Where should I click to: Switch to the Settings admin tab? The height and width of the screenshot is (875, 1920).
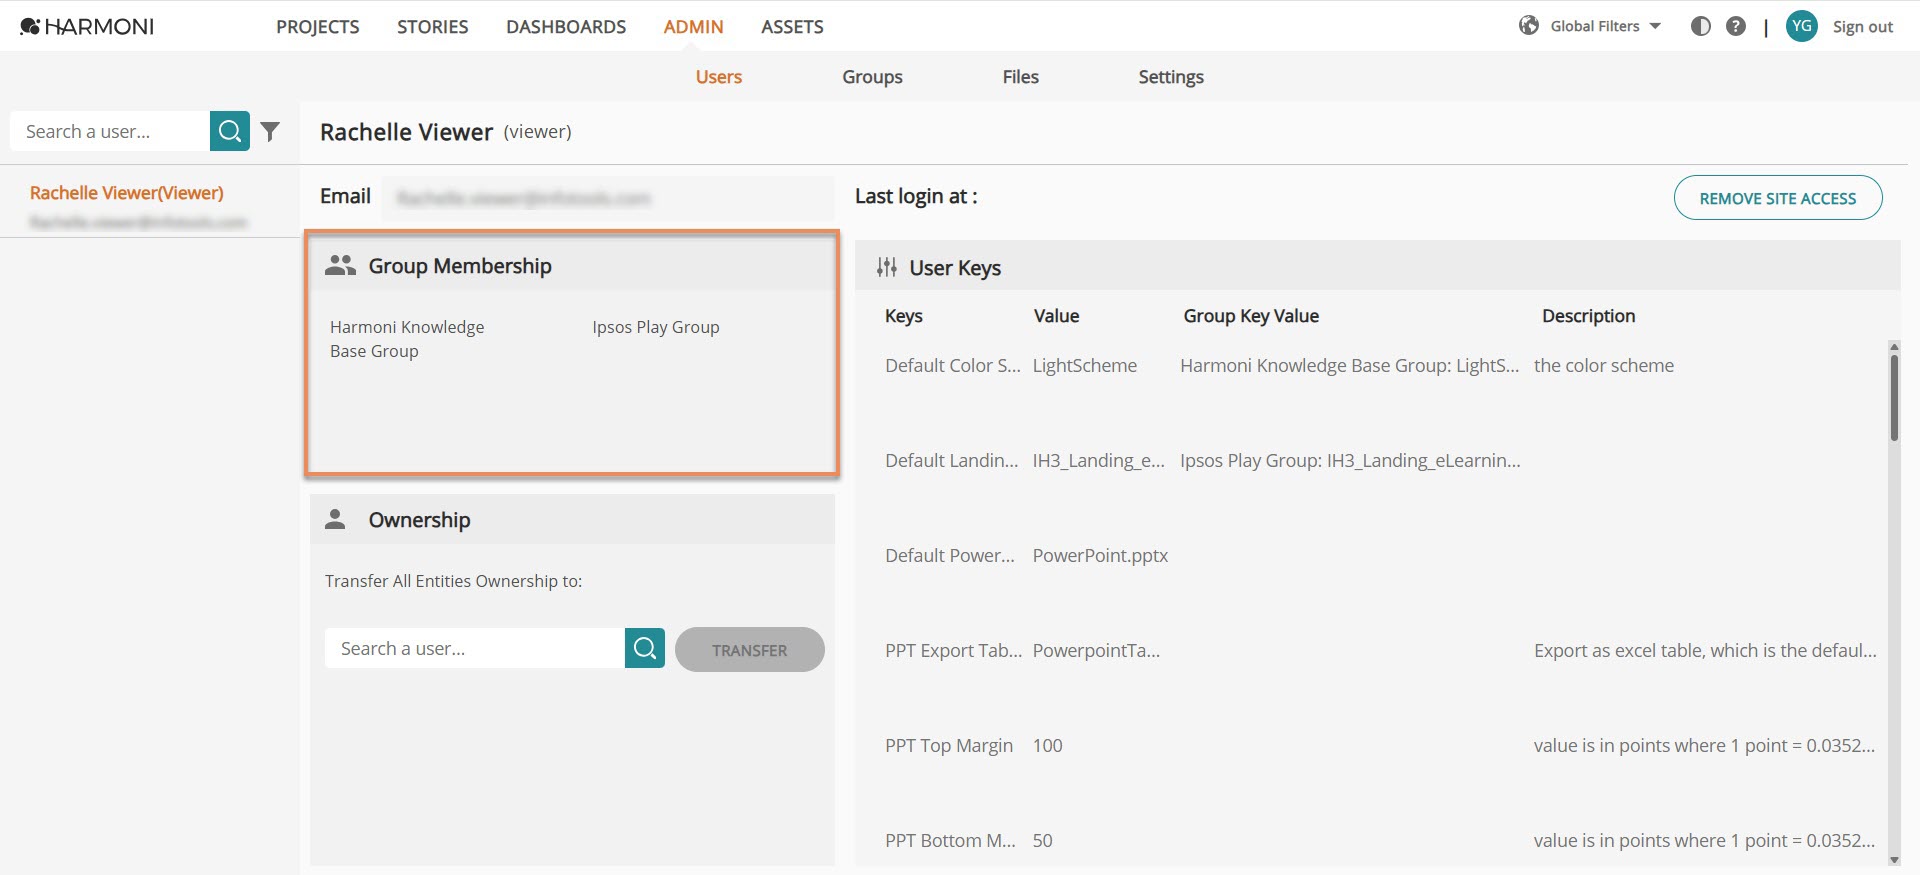click(1171, 77)
